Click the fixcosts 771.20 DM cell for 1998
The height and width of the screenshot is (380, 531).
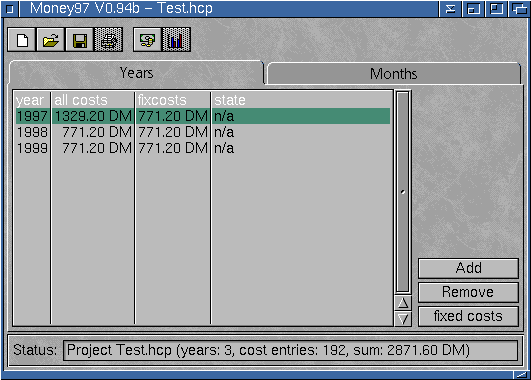click(x=173, y=132)
